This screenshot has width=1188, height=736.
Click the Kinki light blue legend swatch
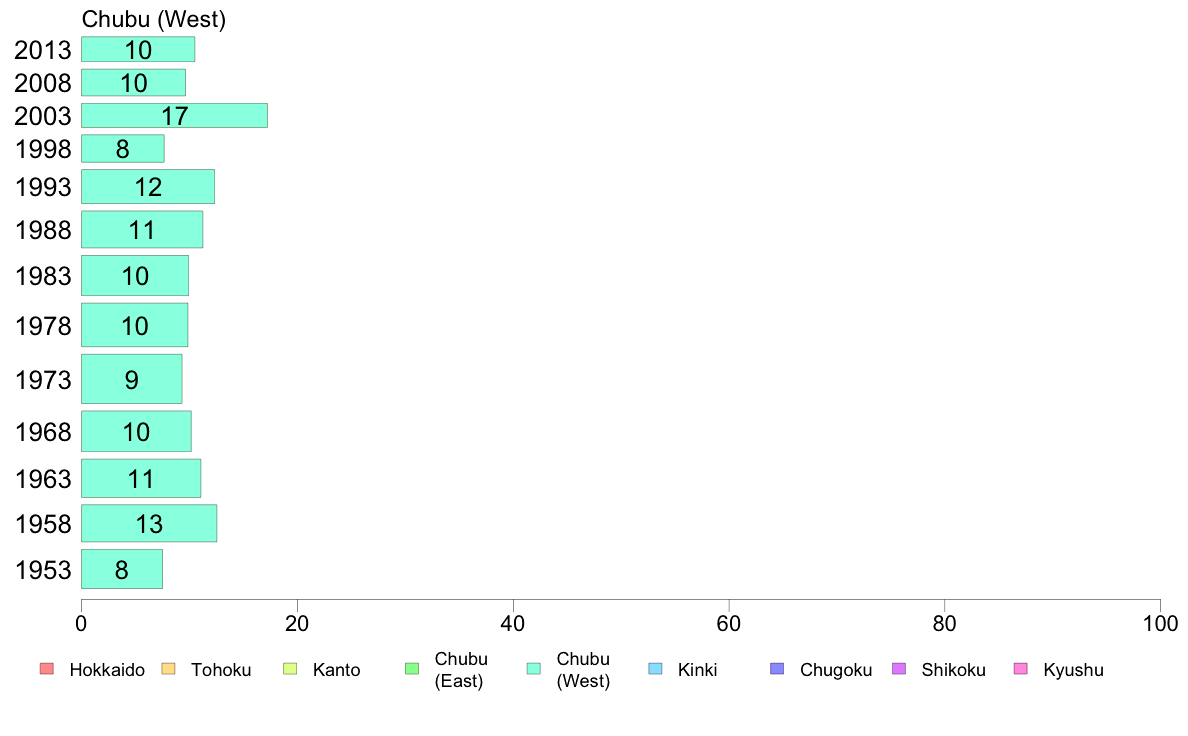click(x=655, y=669)
